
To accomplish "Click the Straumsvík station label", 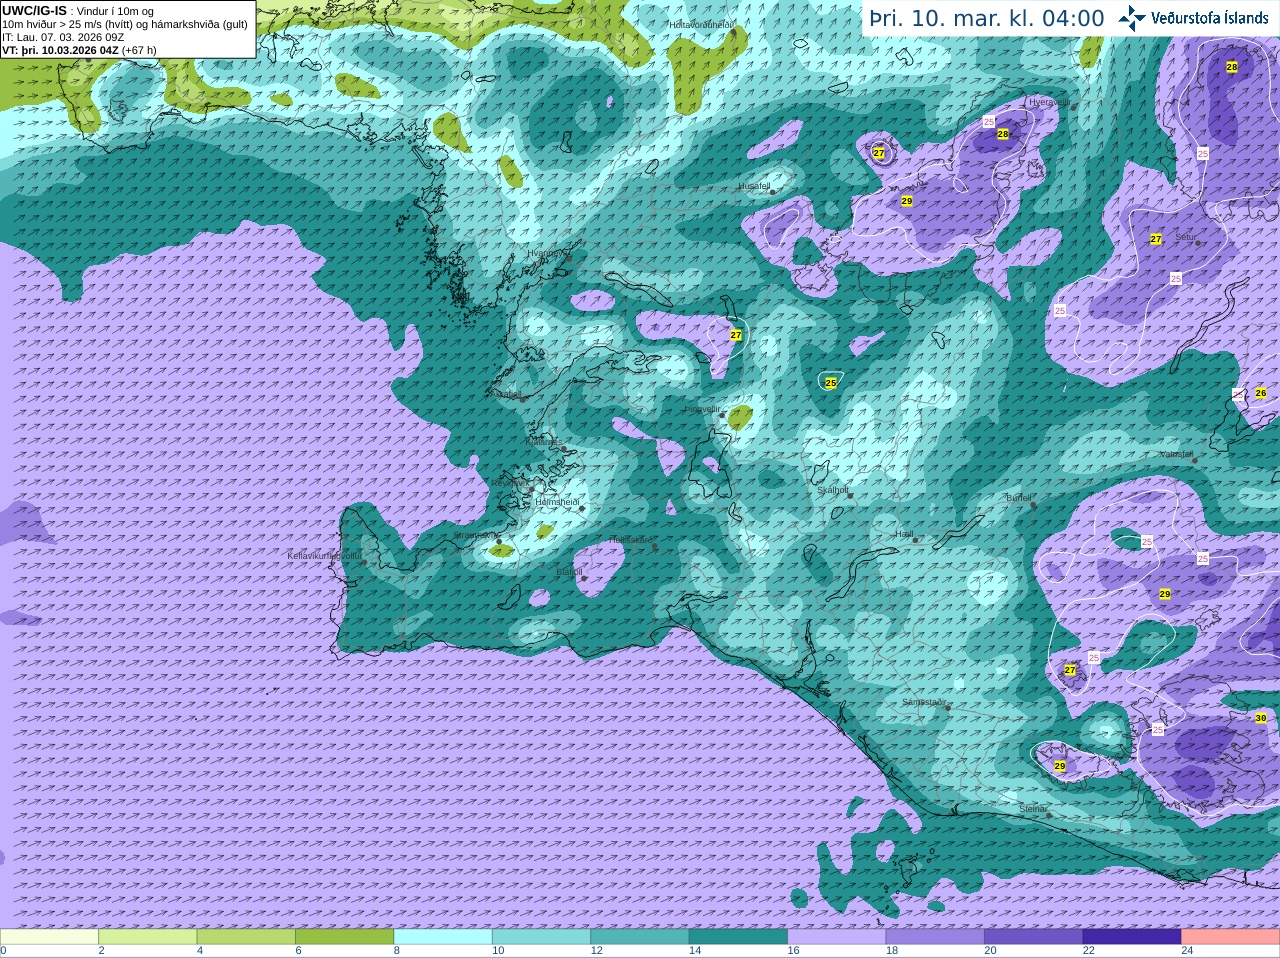I will click(474, 535).
